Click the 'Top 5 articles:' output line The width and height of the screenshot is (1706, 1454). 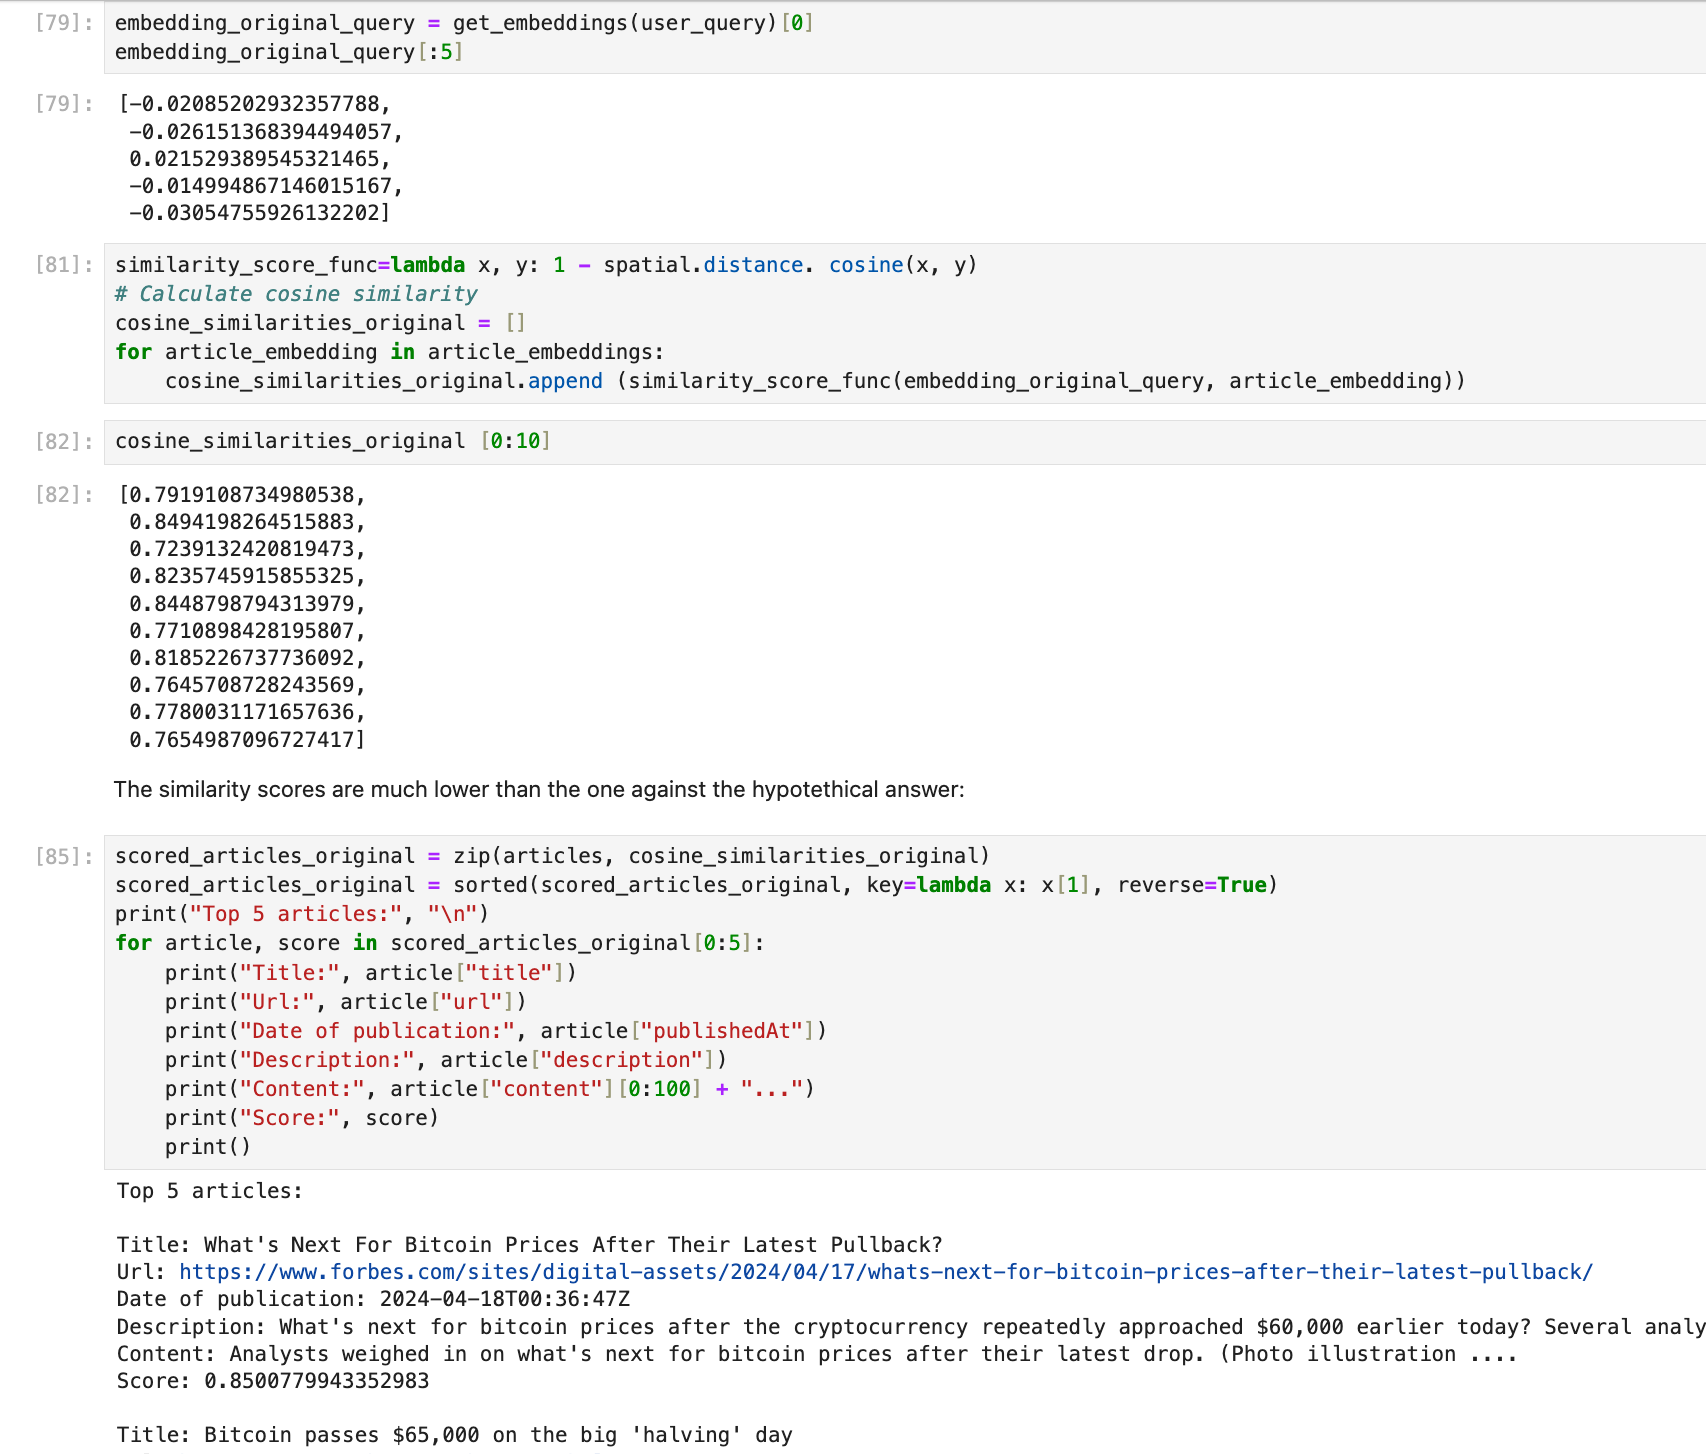[x=209, y=1191]
